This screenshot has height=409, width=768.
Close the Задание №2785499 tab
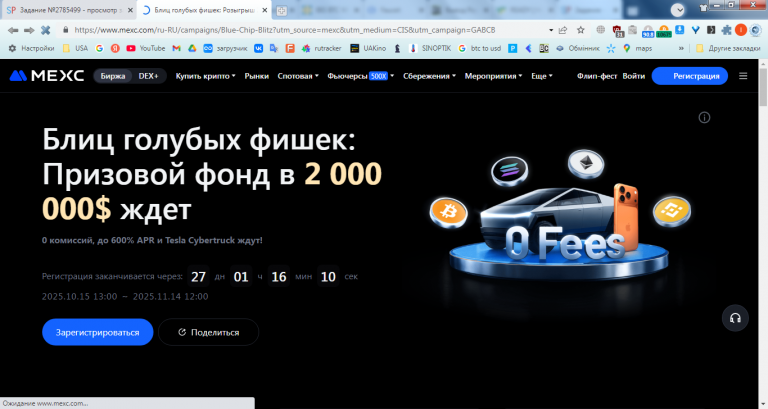[x=130, y=10]
